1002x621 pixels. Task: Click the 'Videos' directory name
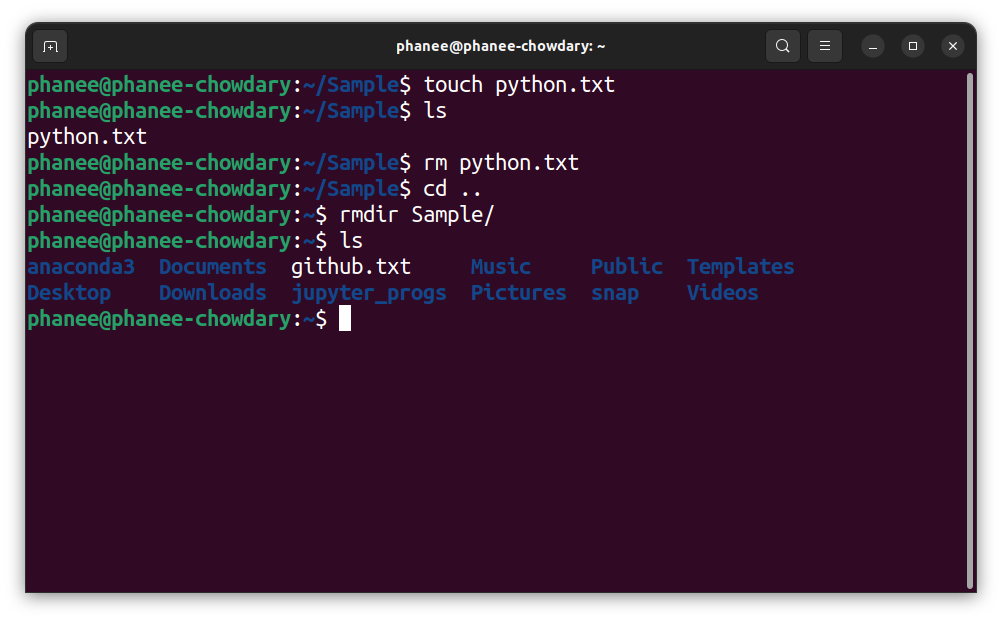[x=722, y=293]
